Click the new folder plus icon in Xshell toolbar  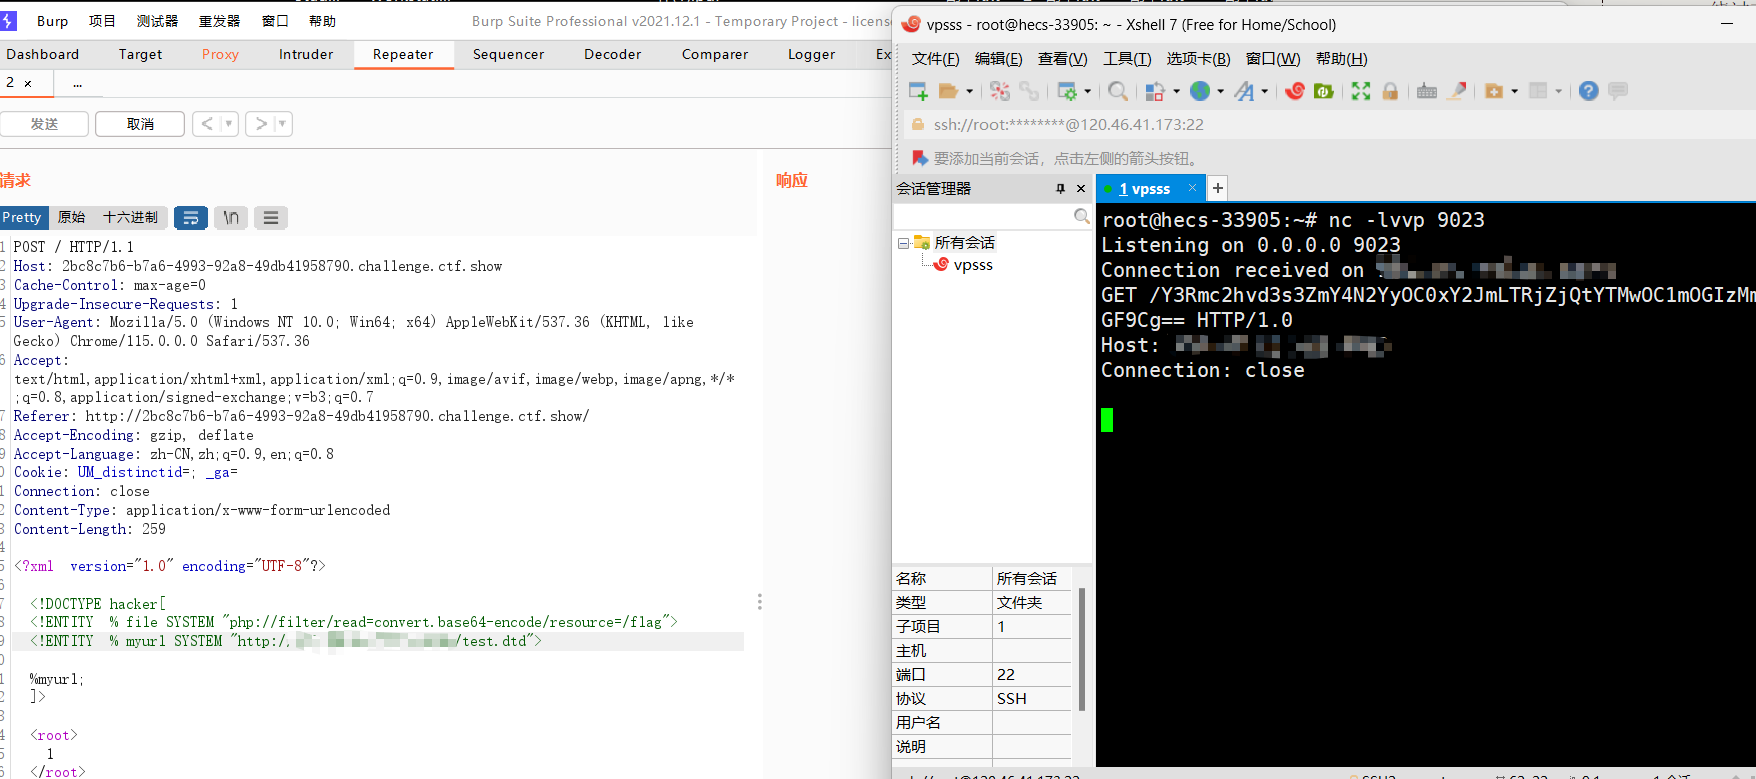click(1494, 92)
